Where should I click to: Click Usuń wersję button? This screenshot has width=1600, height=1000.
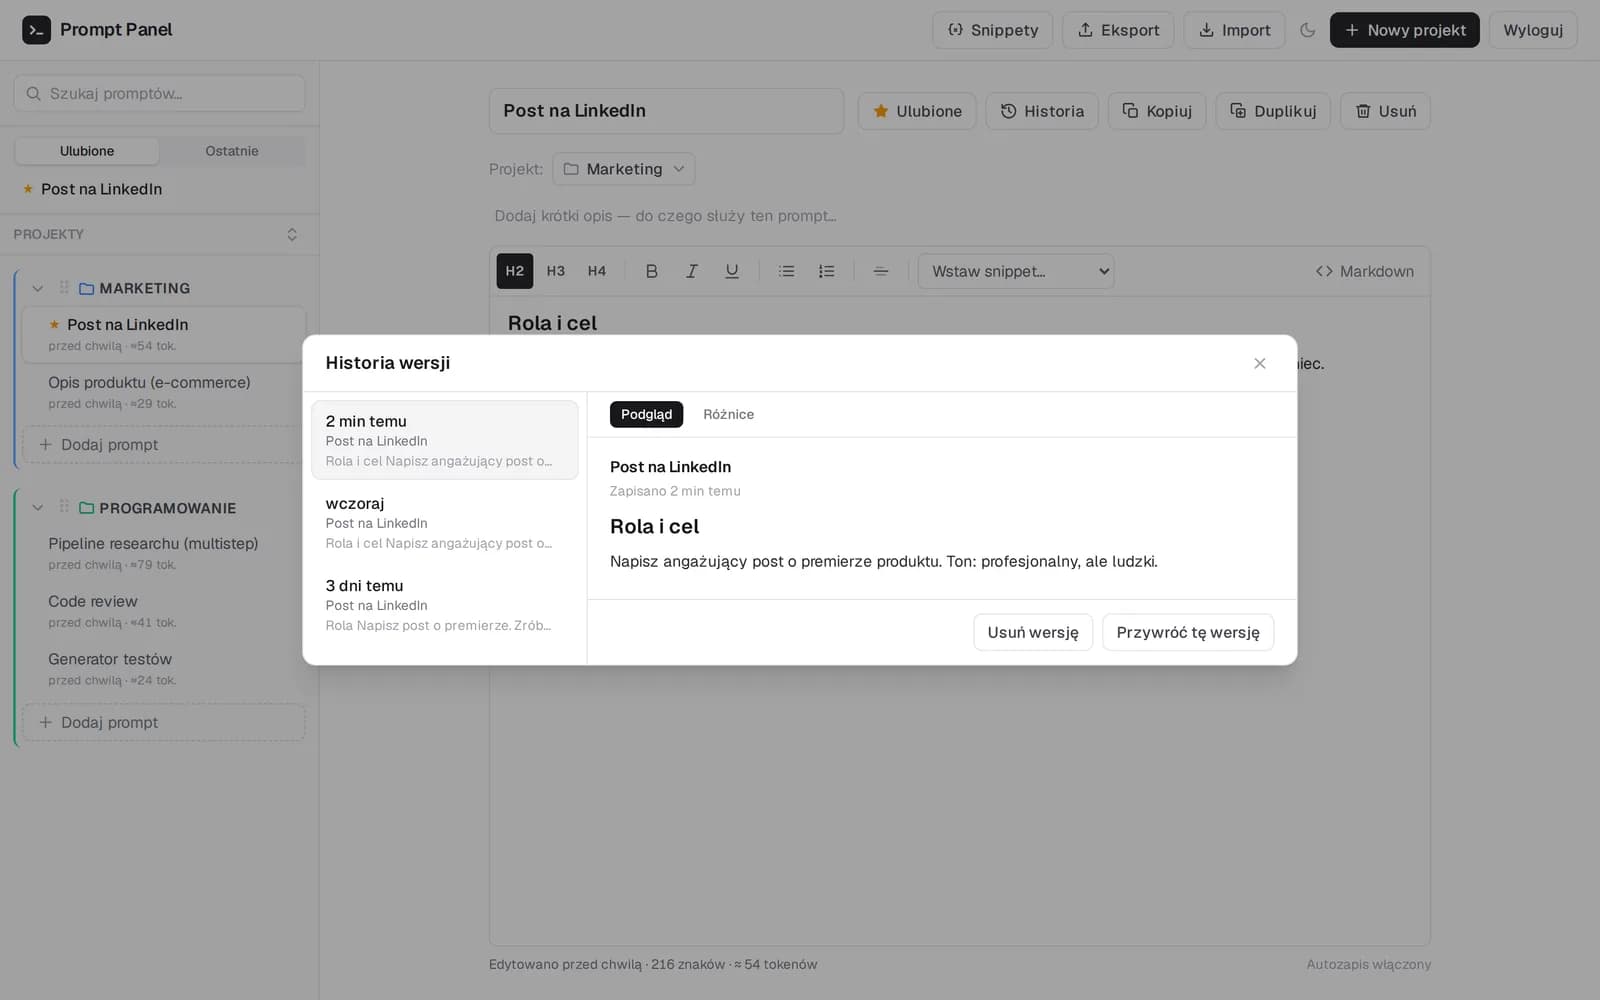point(1033,632)
